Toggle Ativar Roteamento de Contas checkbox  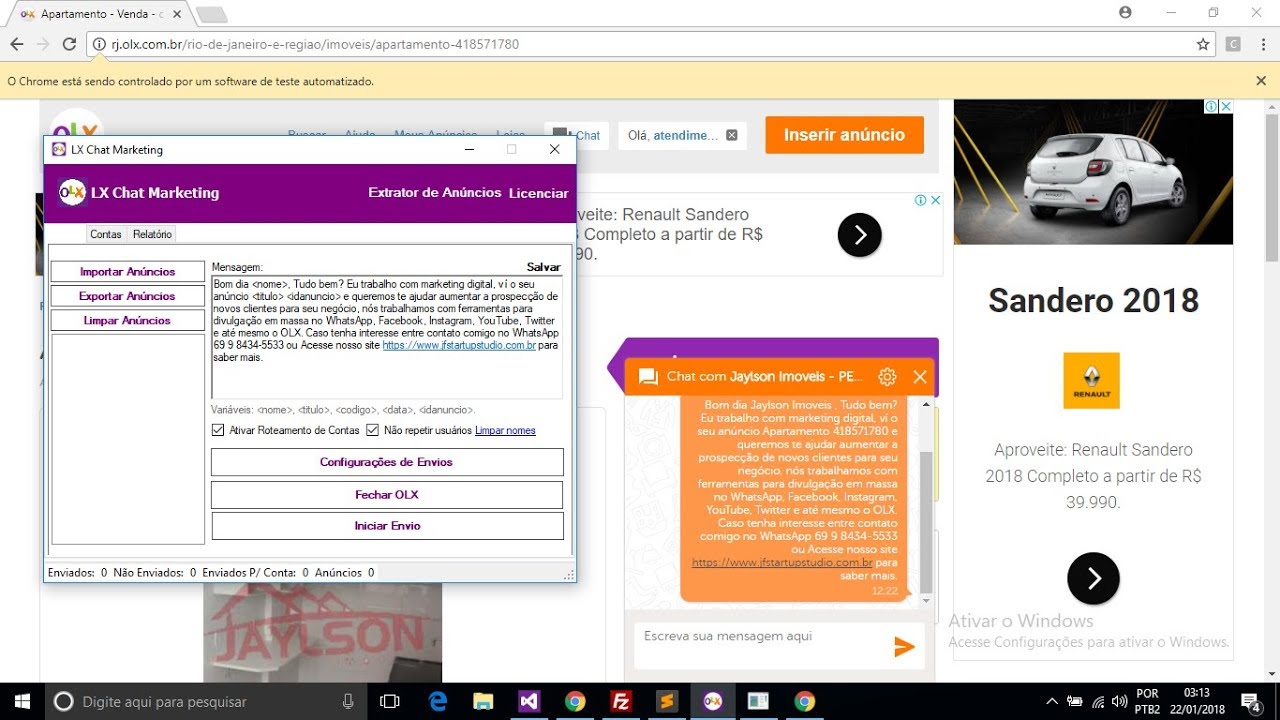218,430
